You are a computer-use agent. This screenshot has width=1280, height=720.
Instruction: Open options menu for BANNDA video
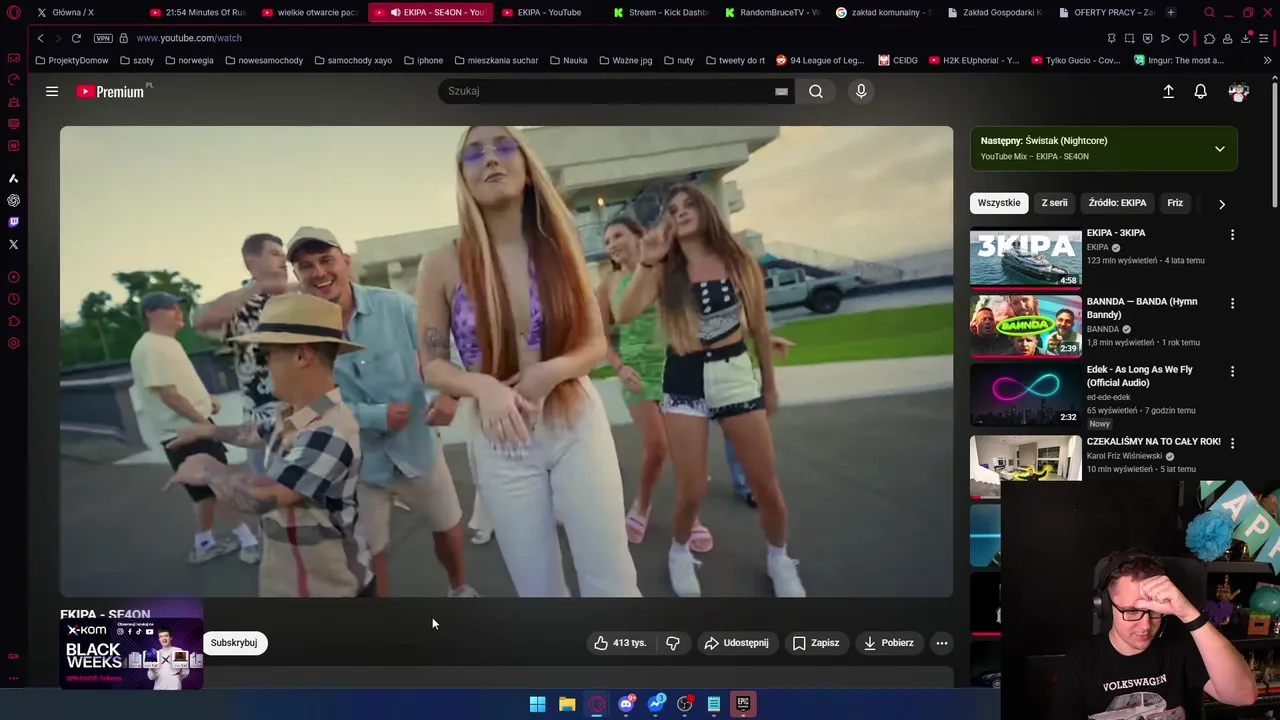pyautogui.click(x=1232, y=303)
